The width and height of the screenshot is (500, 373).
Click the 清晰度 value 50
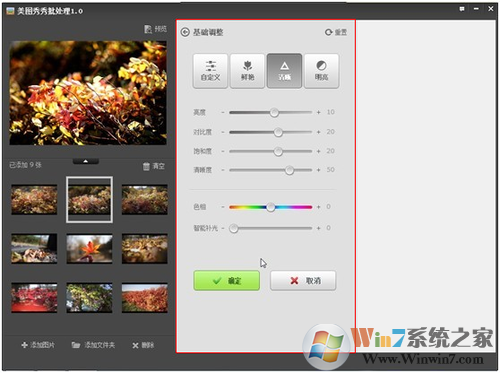click(x=330, y=170)
